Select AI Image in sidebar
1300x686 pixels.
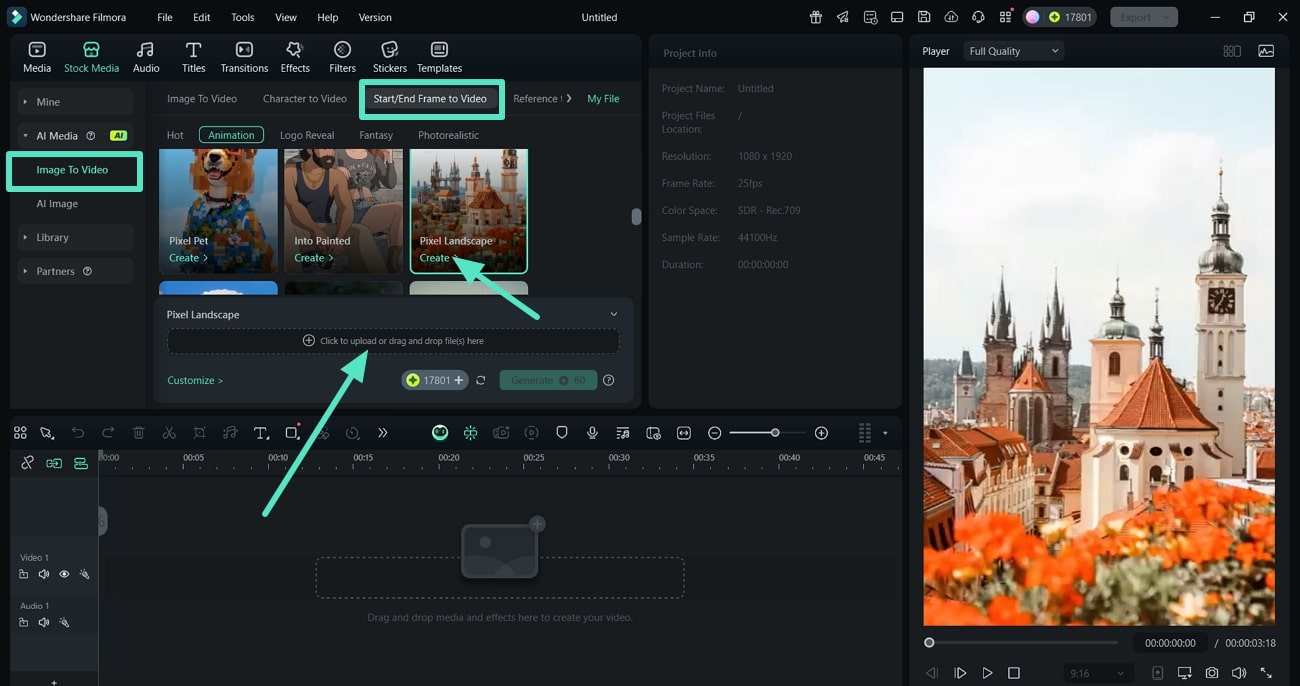[x=57, y=204]
